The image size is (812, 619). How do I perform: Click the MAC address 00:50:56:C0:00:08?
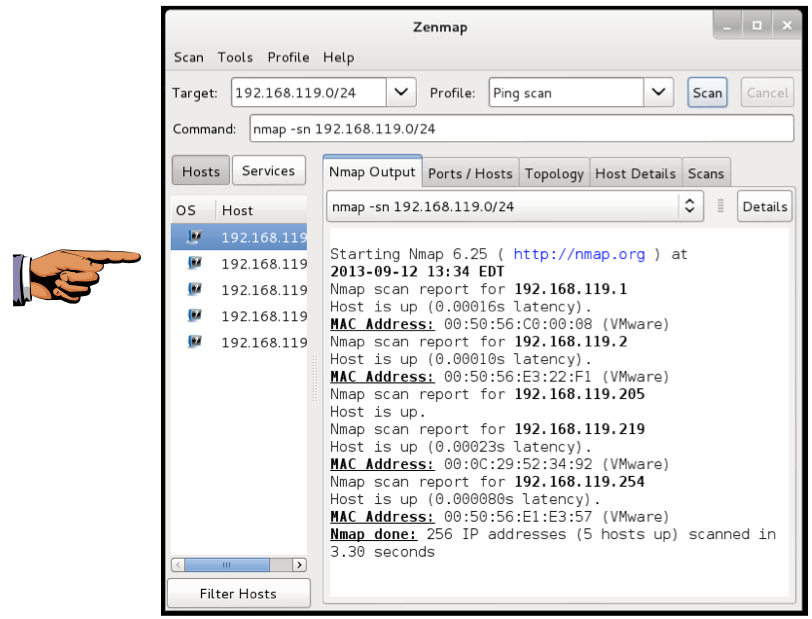tap(518, 324)
